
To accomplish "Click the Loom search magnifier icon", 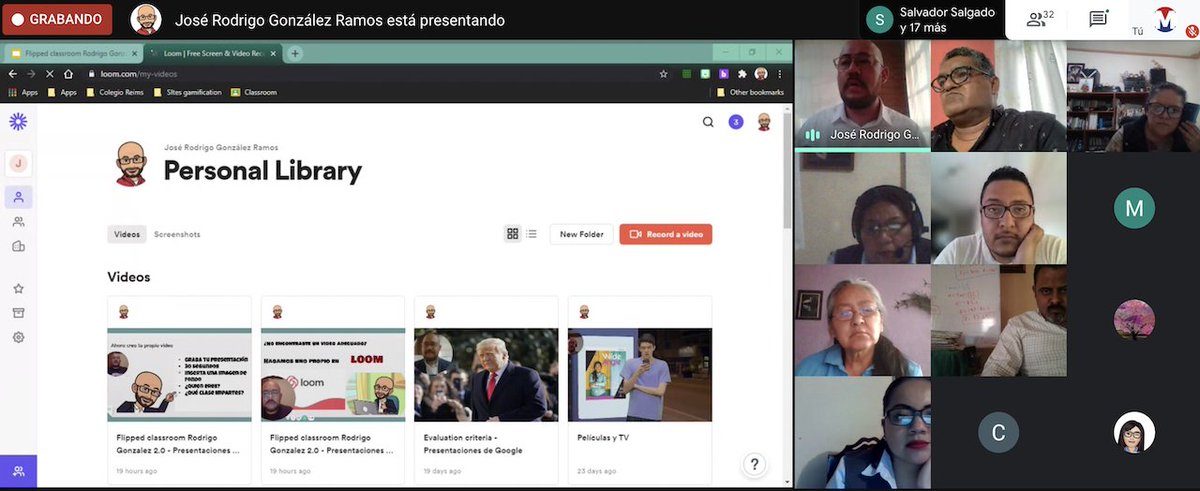I will [x=708, y=122].
